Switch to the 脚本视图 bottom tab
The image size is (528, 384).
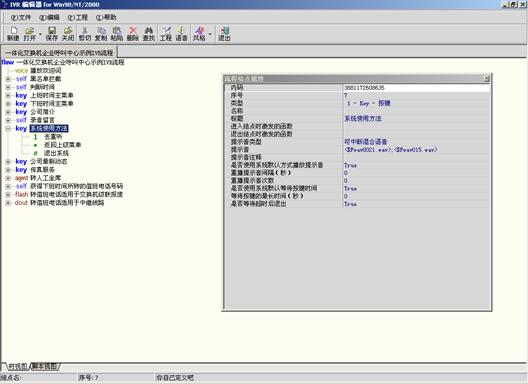point(45,366)
